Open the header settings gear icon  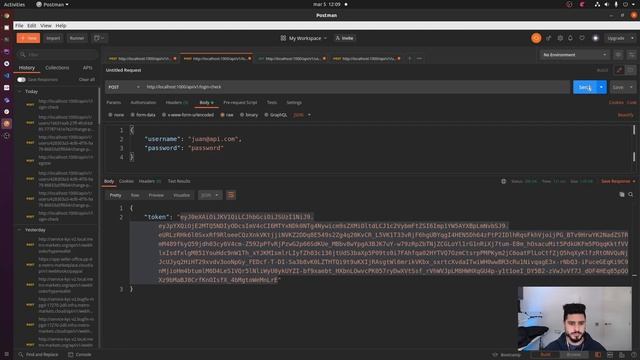click(560, 38)
